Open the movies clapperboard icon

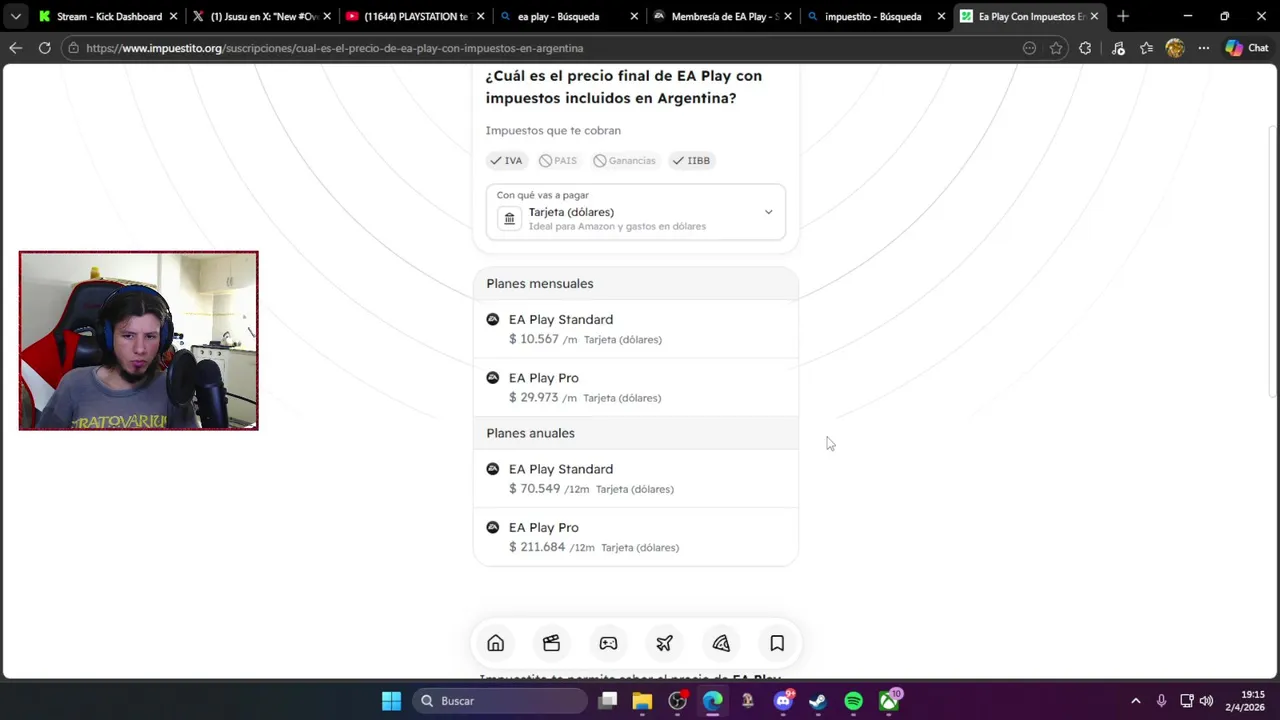point(551,643)
